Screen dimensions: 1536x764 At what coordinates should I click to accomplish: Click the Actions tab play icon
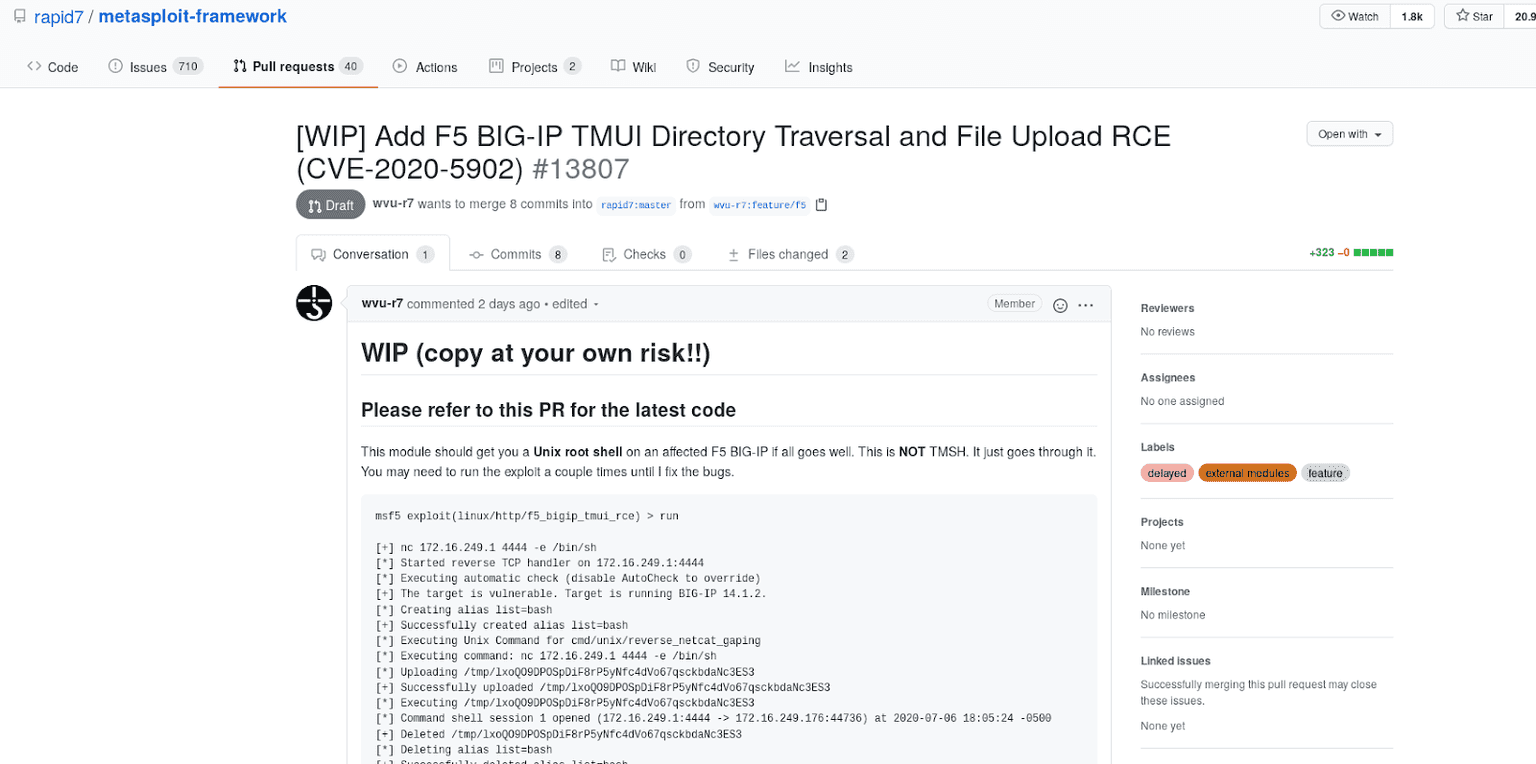[400, 67]
